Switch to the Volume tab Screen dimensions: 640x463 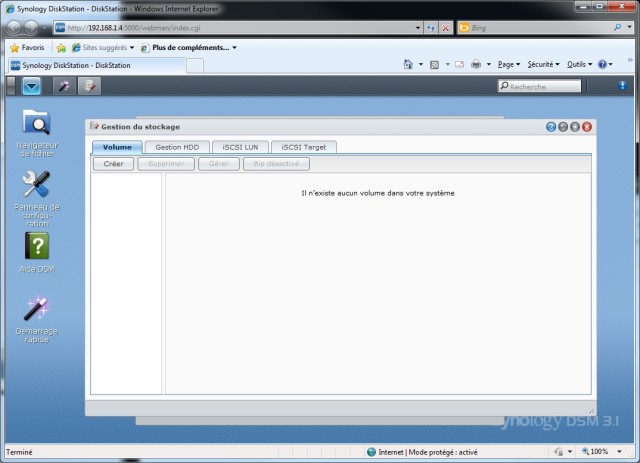tap(117, 147)
